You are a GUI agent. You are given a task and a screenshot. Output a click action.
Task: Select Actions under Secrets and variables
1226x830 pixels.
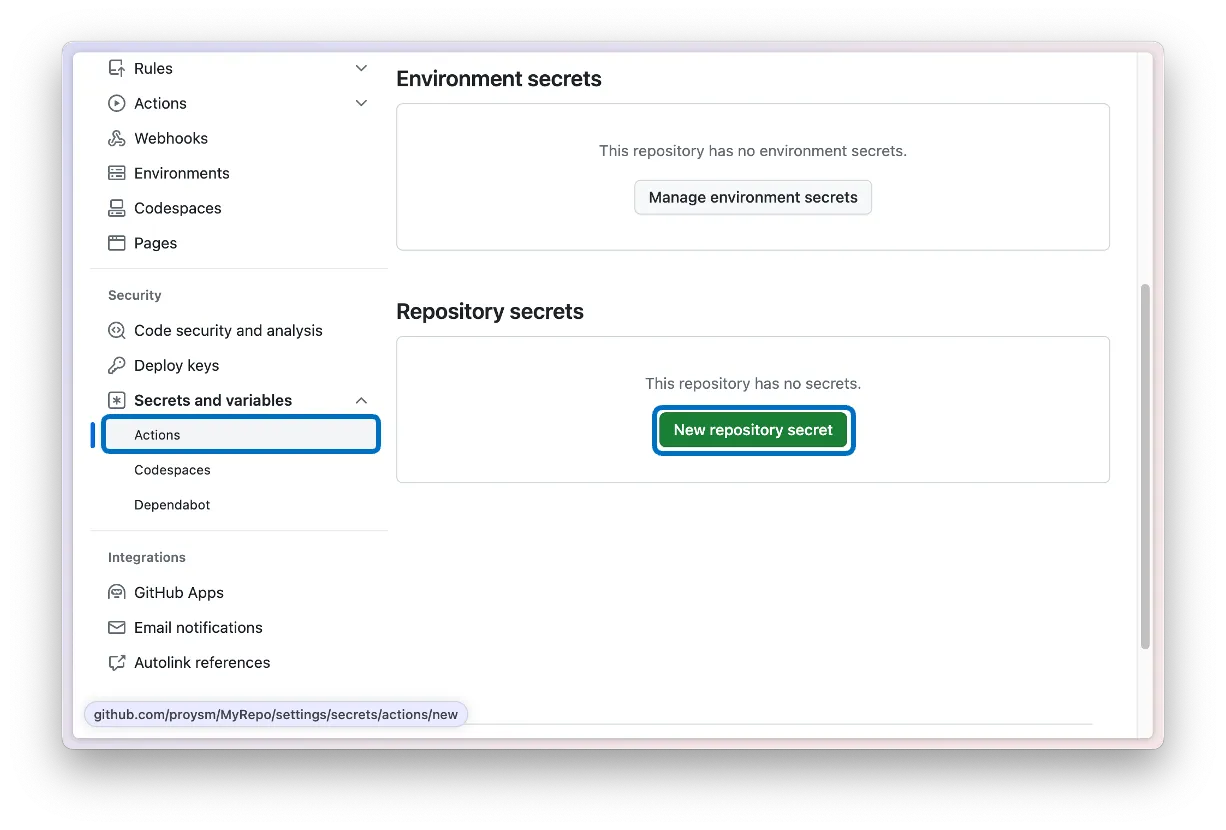point(241,435)
